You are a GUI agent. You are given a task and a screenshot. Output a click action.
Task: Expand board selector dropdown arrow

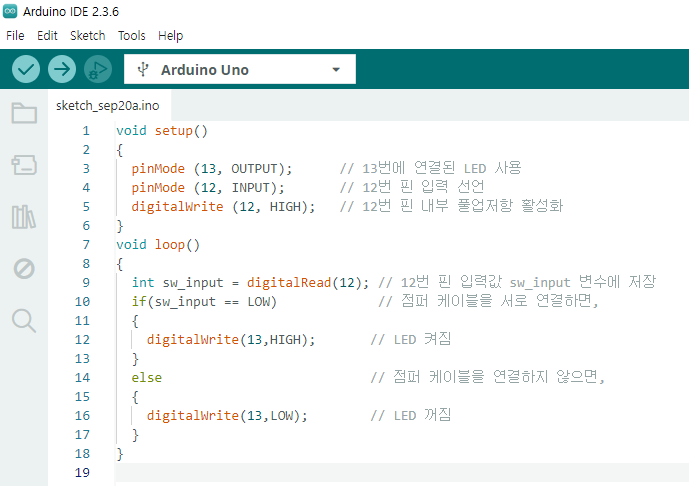click(x=336, y=69)
